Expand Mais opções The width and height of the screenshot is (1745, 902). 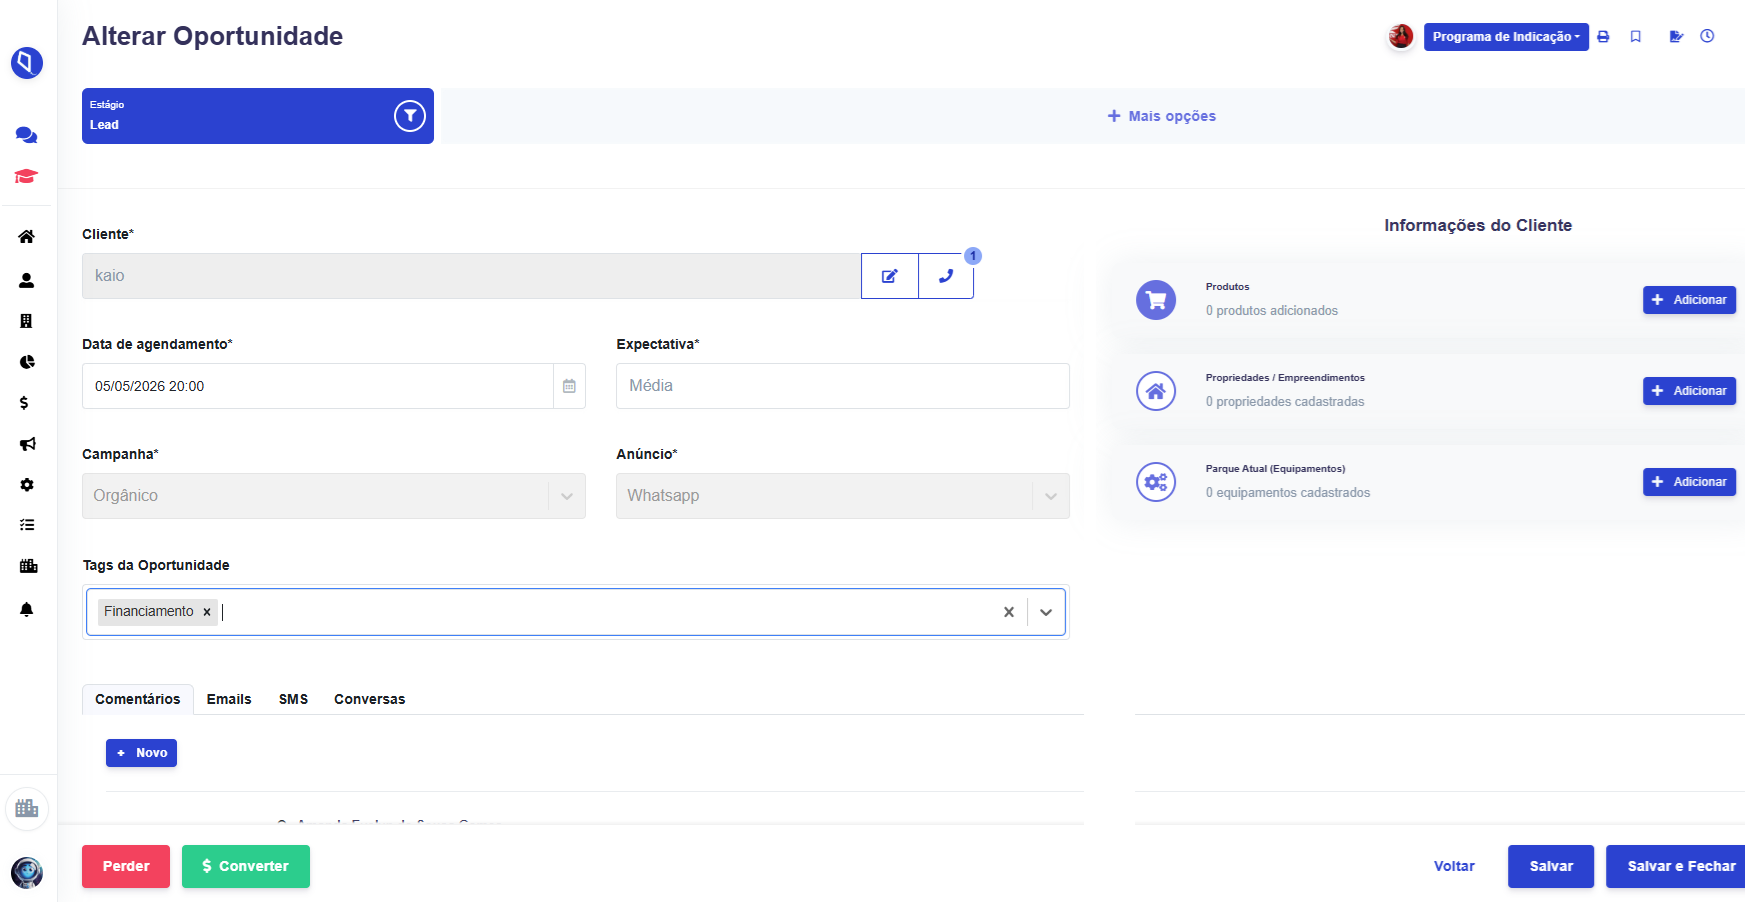[x=1162, y=116]
